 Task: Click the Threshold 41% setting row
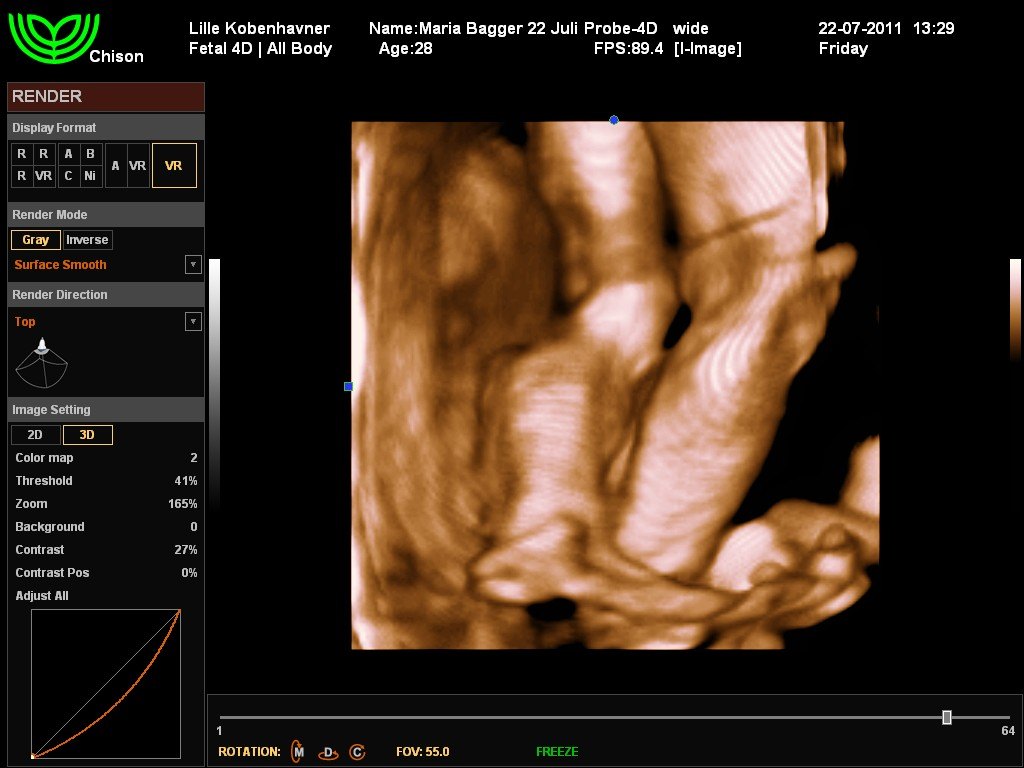(x=105, y=481)
